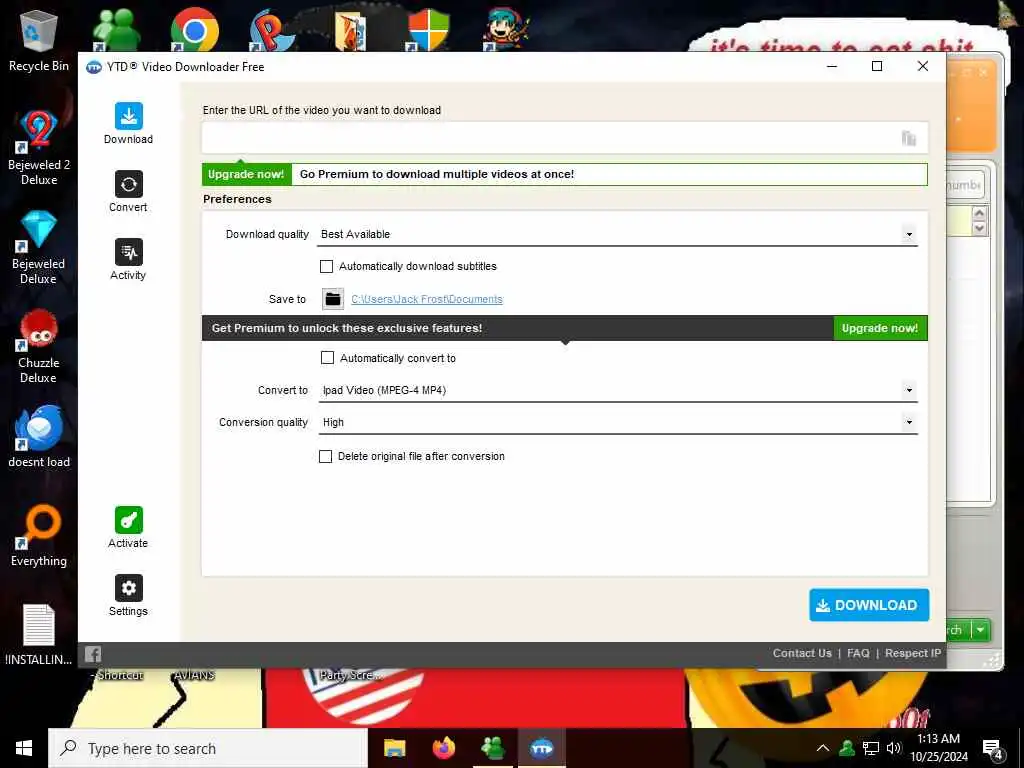Open Recycle Bin on the desktop

tap(39, 40)
